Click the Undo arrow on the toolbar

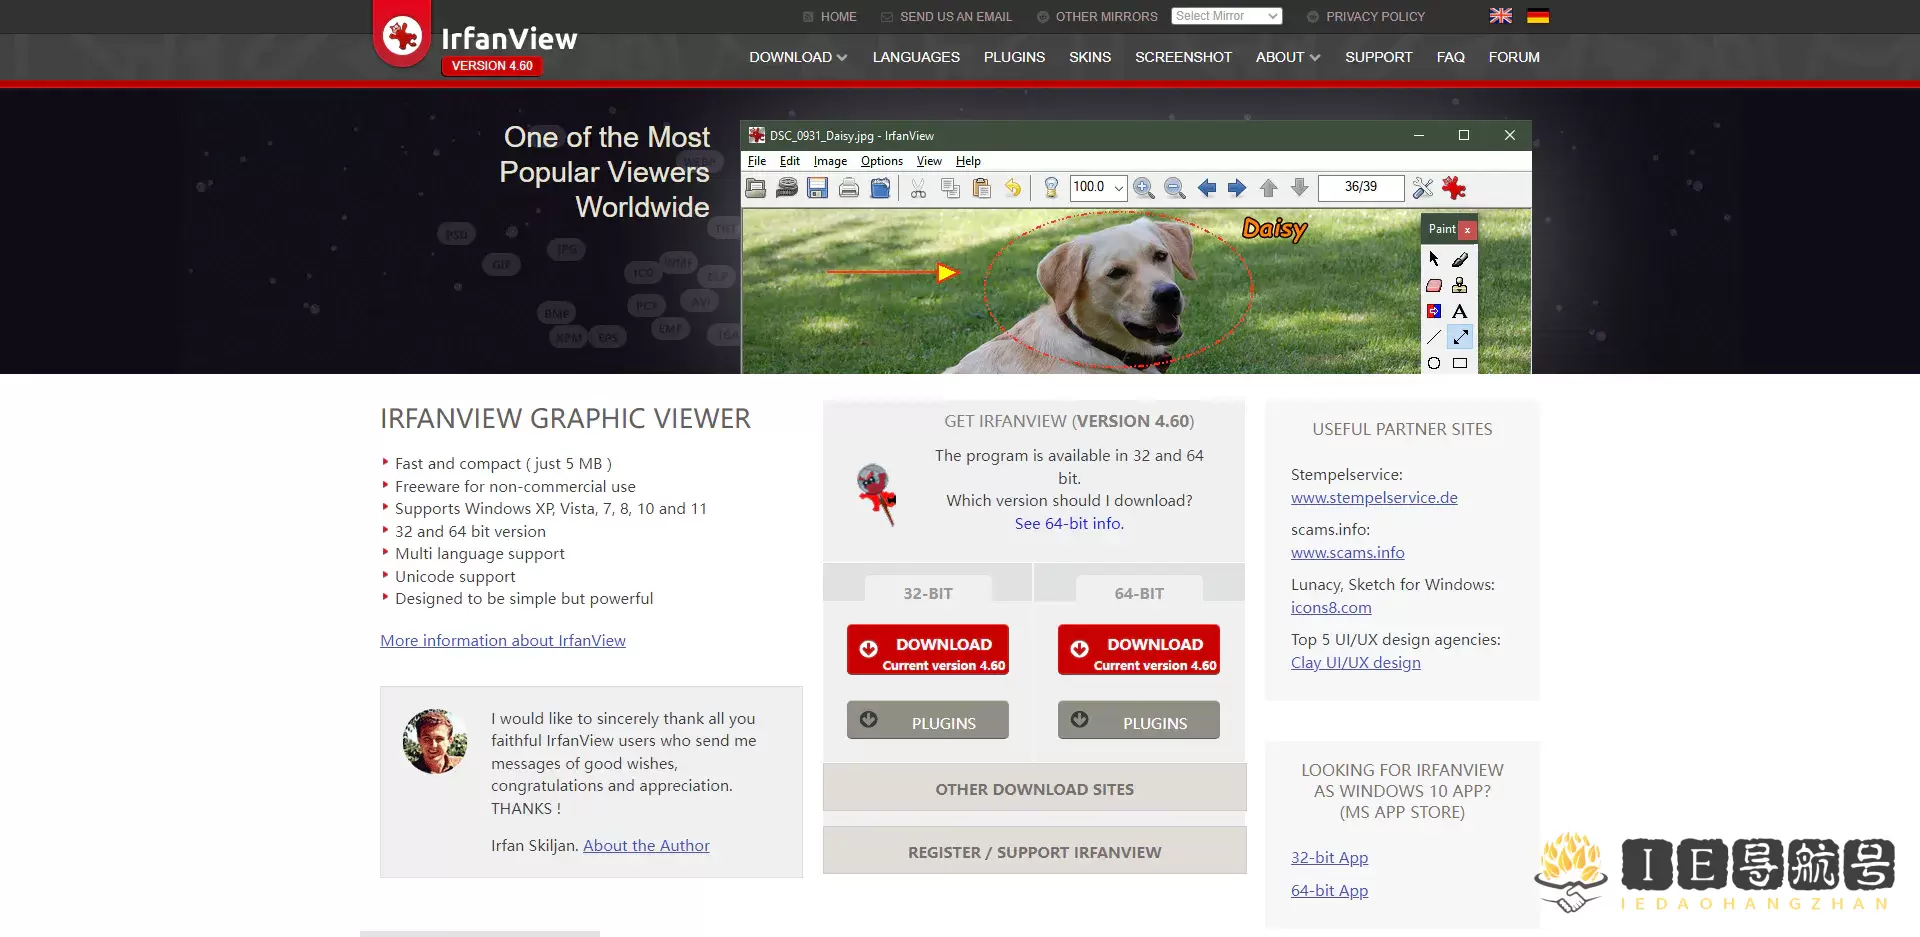click(1012, 188)
